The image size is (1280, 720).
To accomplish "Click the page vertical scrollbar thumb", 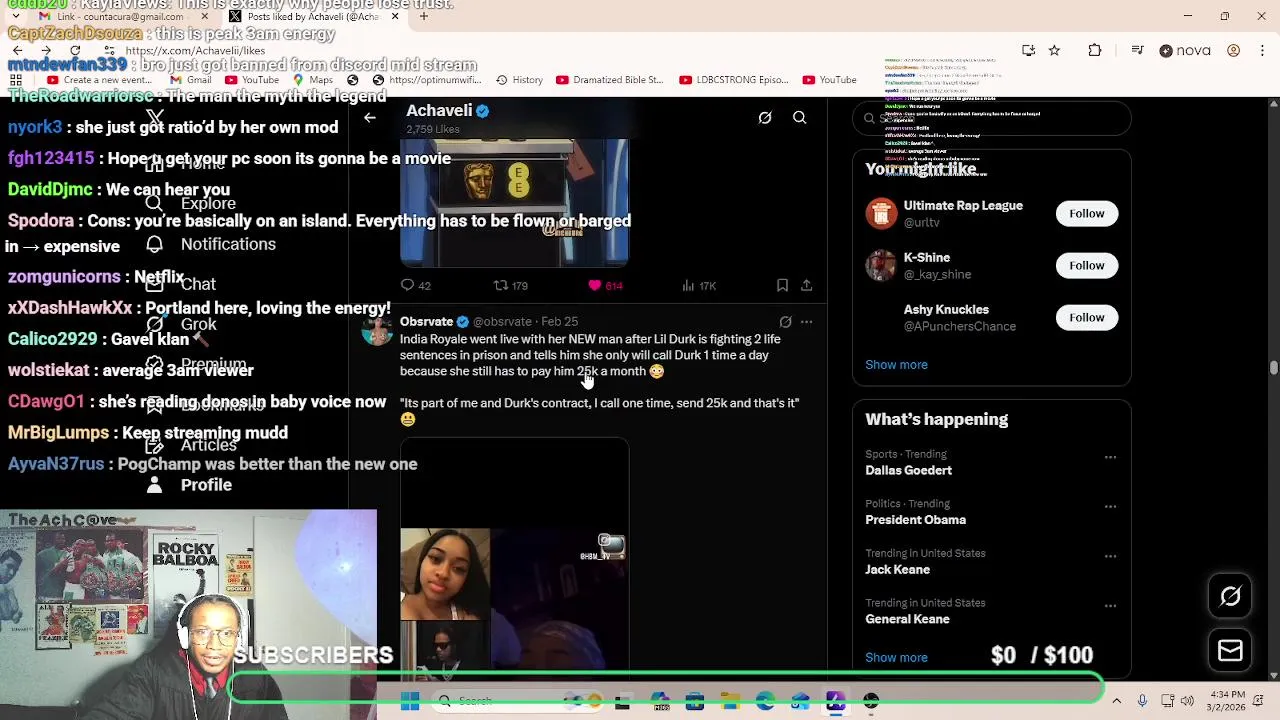I will (1273, 368).
